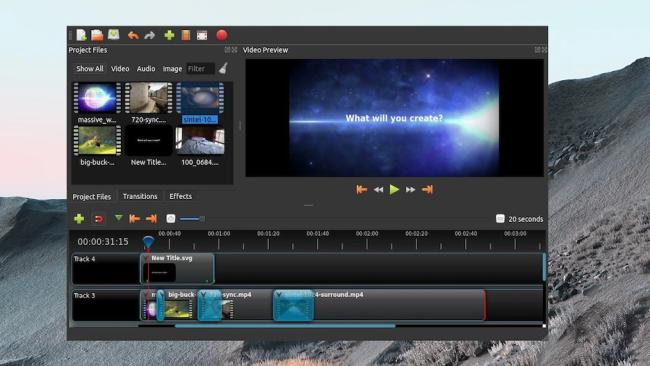
Task: Select the big-buck-... file thumbnail
Action: (x=97, y=141)
